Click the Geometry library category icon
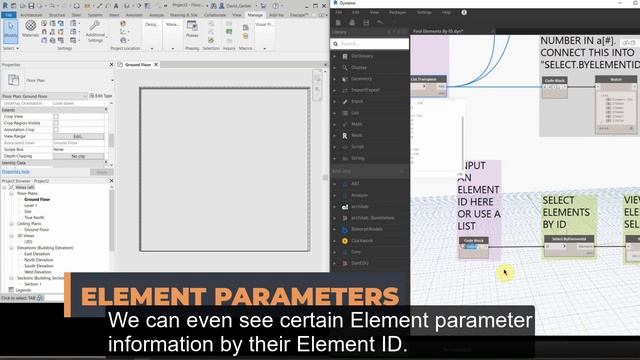 345,79
